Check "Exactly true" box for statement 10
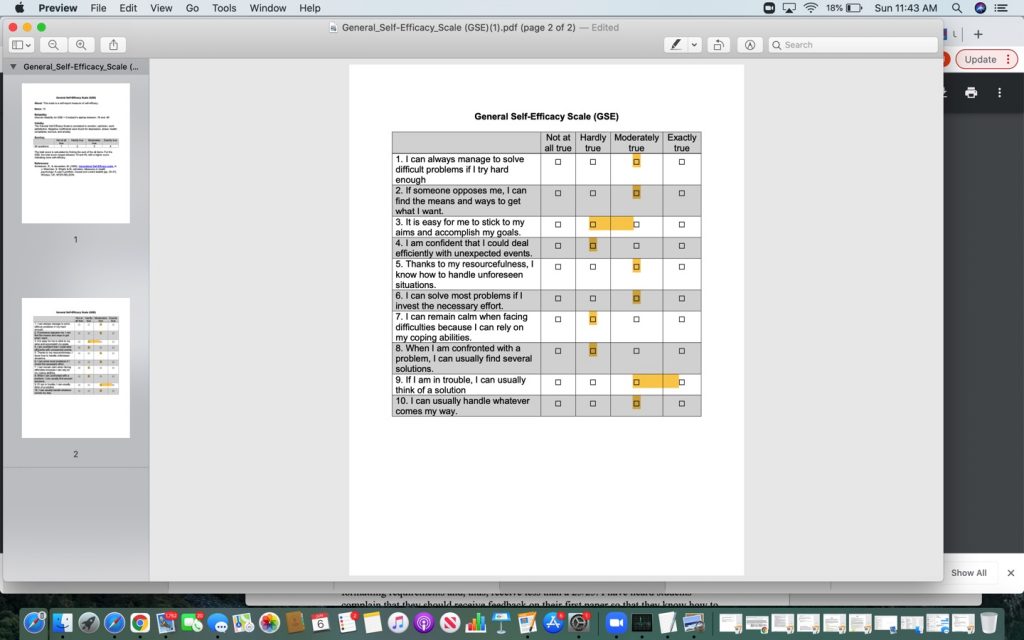Image resolution: width=1024 pixels, height=640 pixels. 682,404
